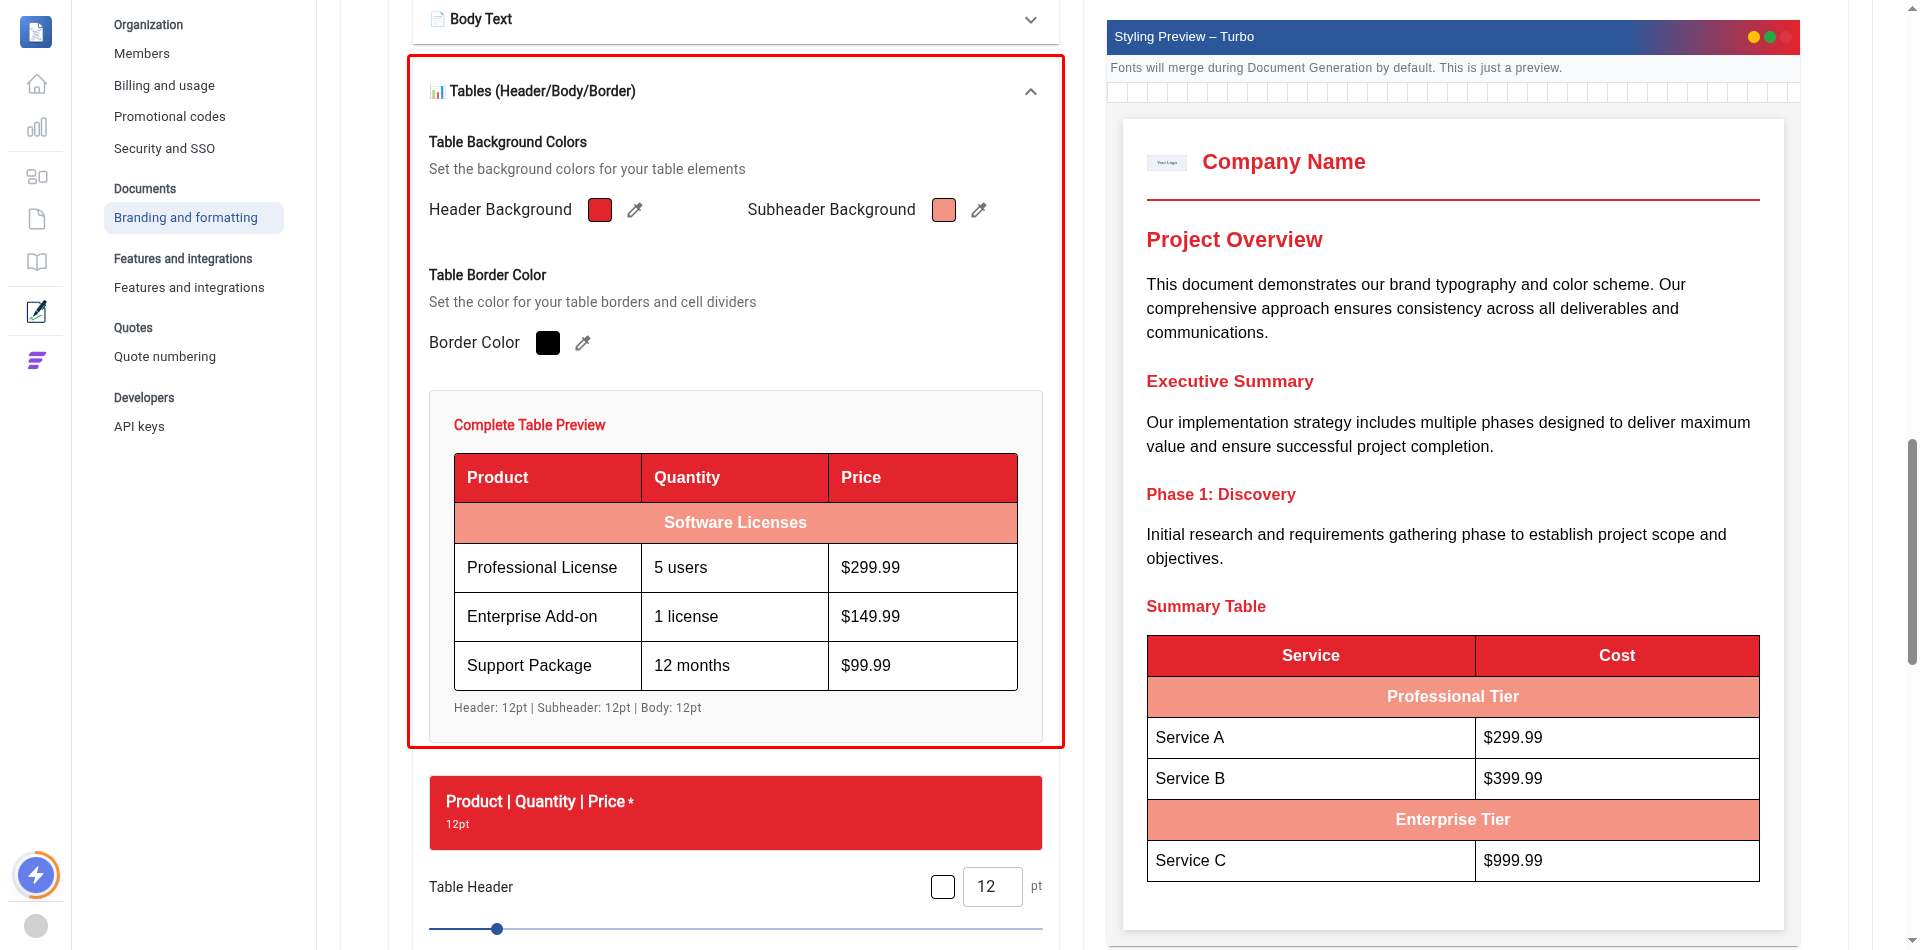
Task: Open the user avatar at sidebar bottom
Action: click(x=36, y=926)
